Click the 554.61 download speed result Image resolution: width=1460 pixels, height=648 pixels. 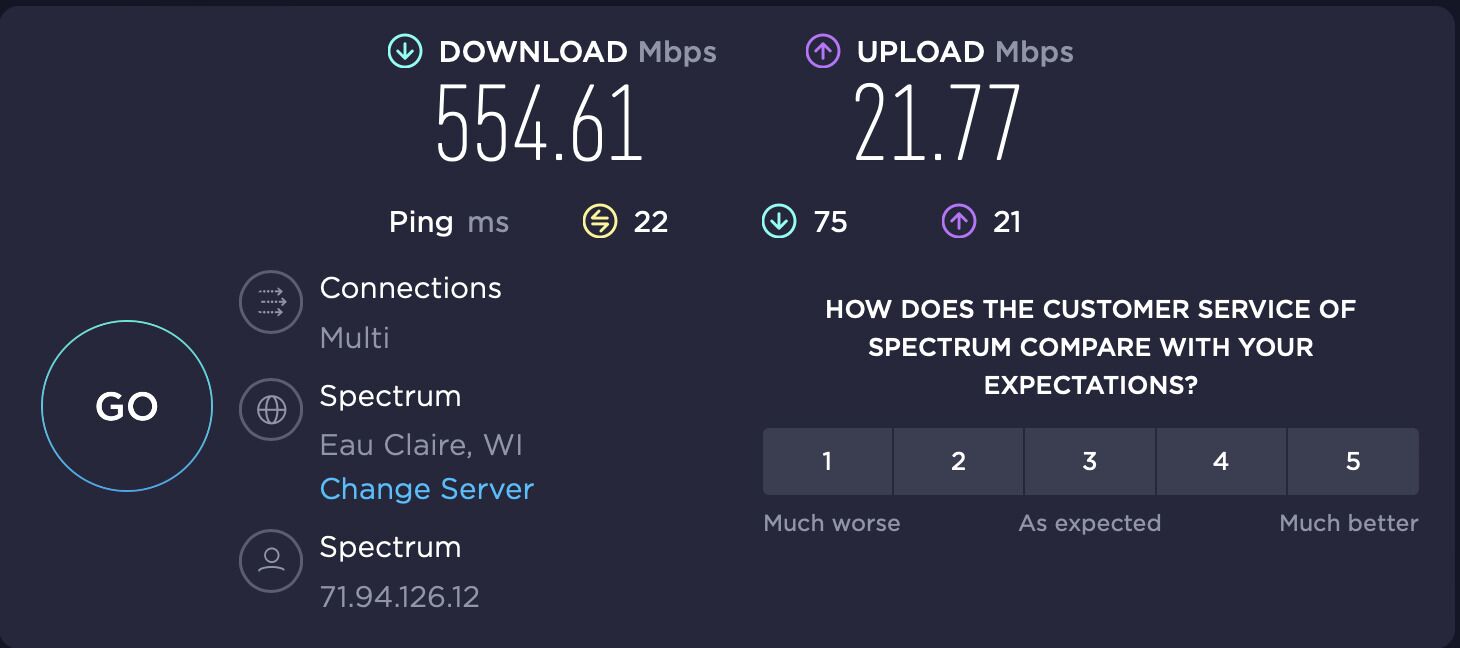pyautogui.click(x=539, y=123)
